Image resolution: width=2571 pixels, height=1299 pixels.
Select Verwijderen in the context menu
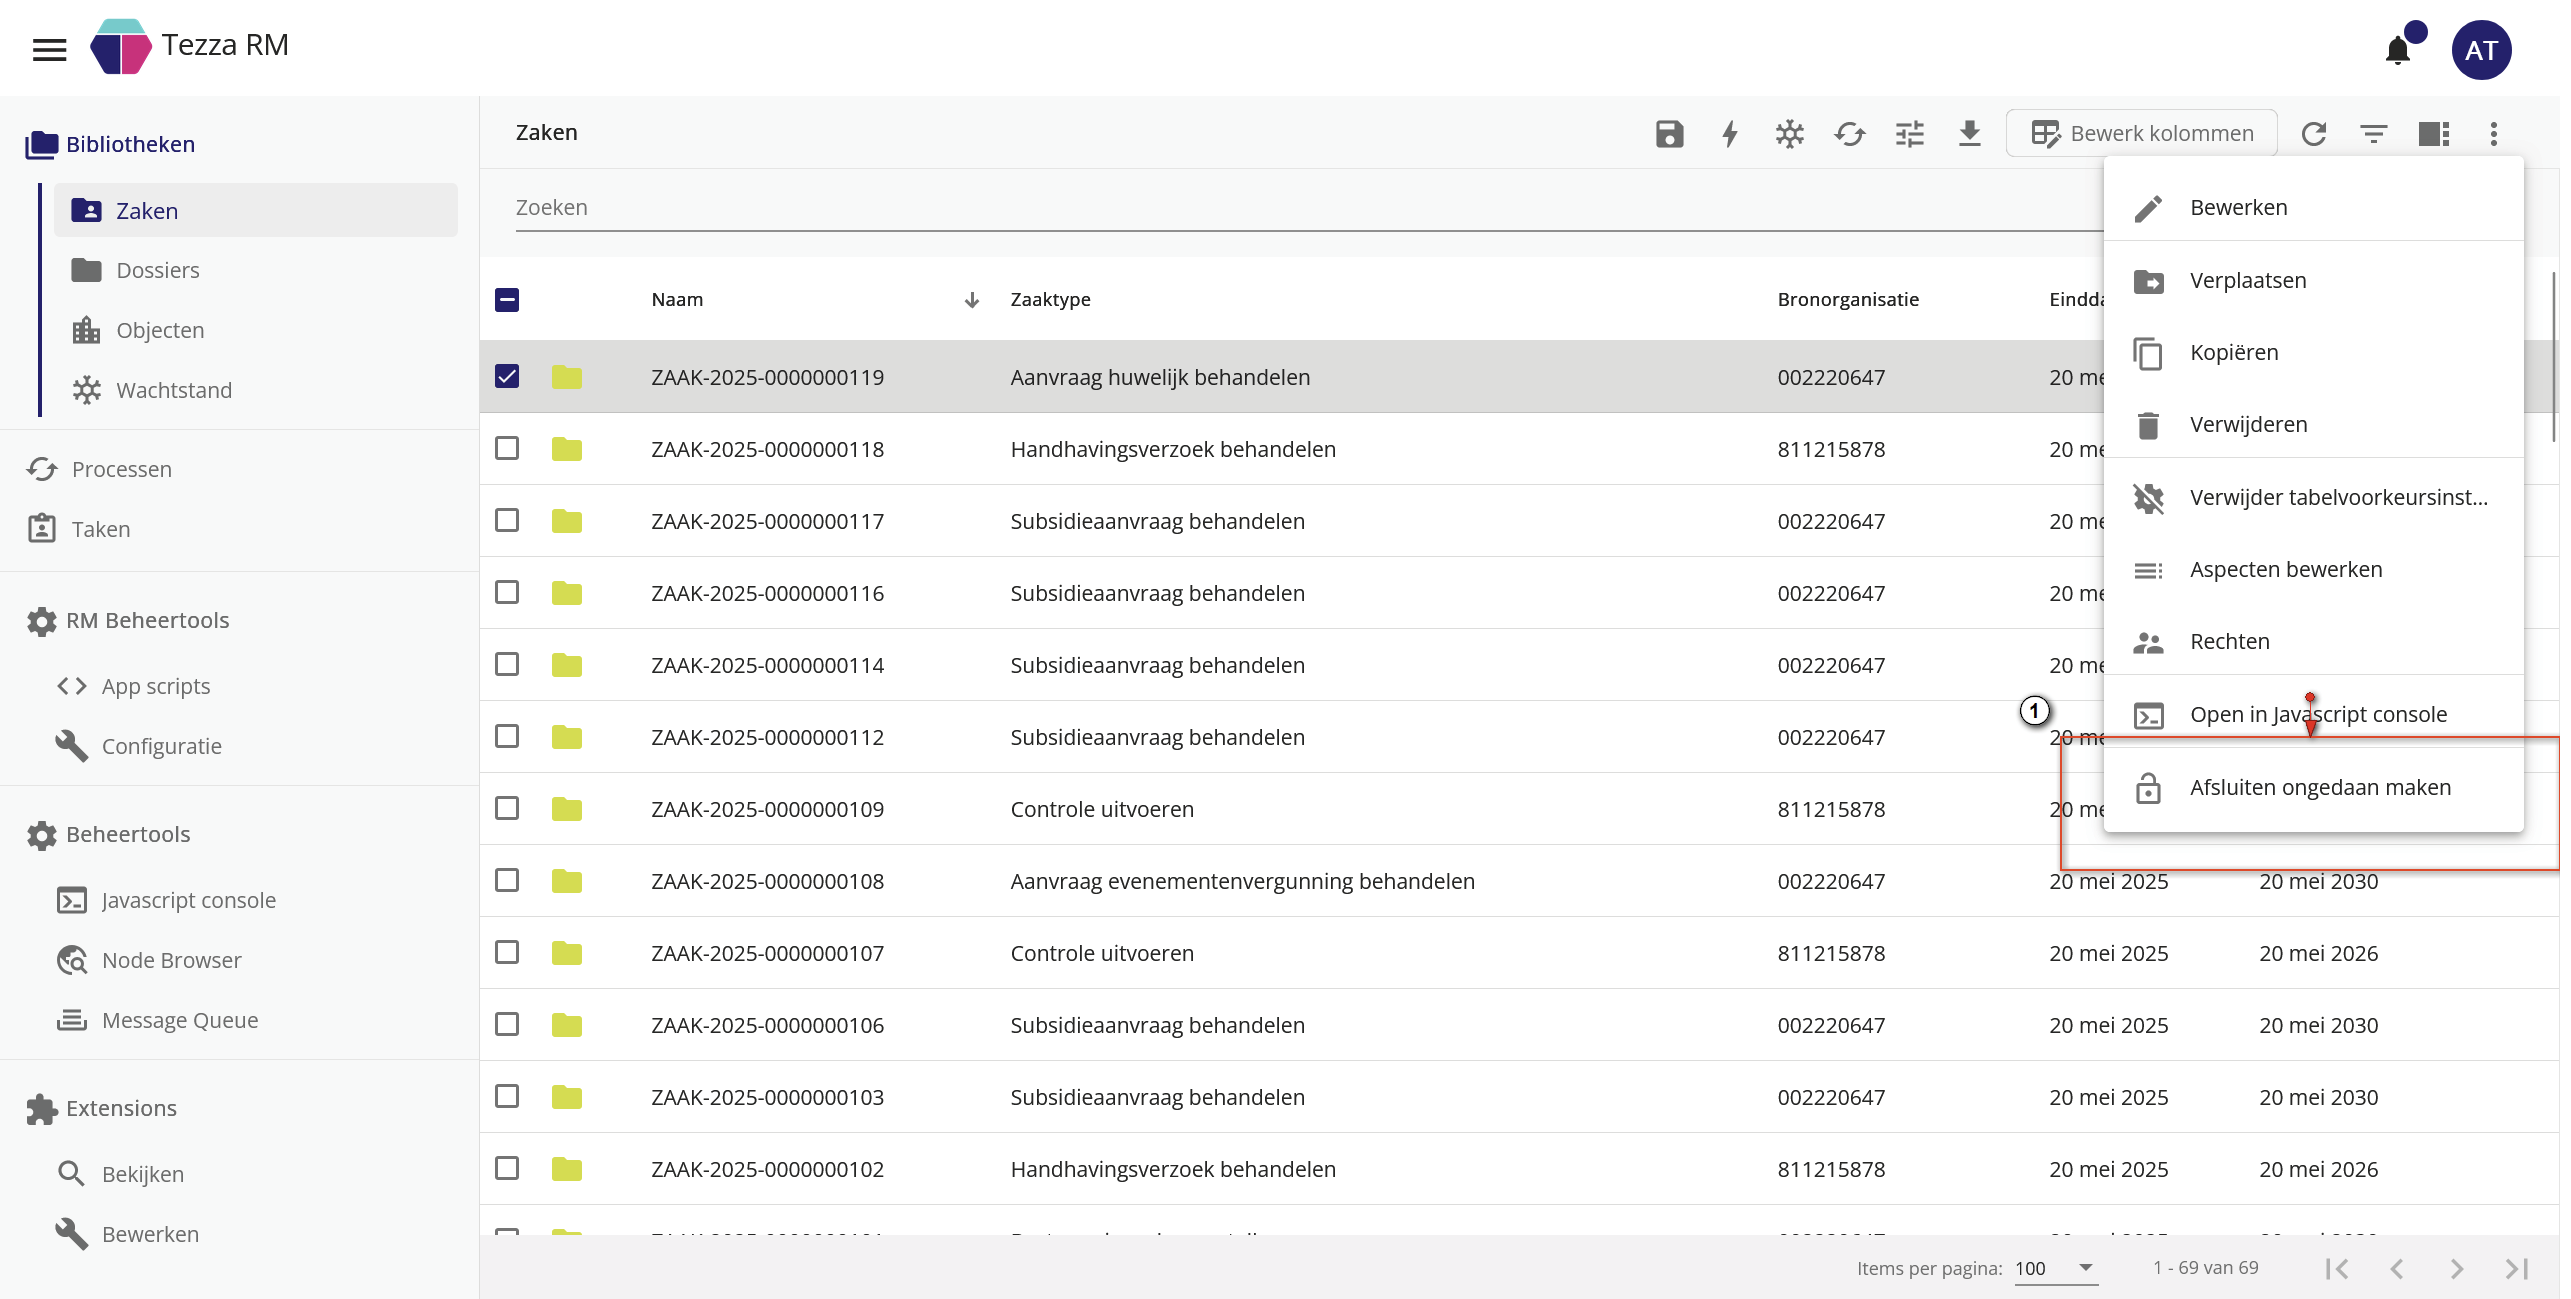pyautogui.click(x=2313, y=424)
